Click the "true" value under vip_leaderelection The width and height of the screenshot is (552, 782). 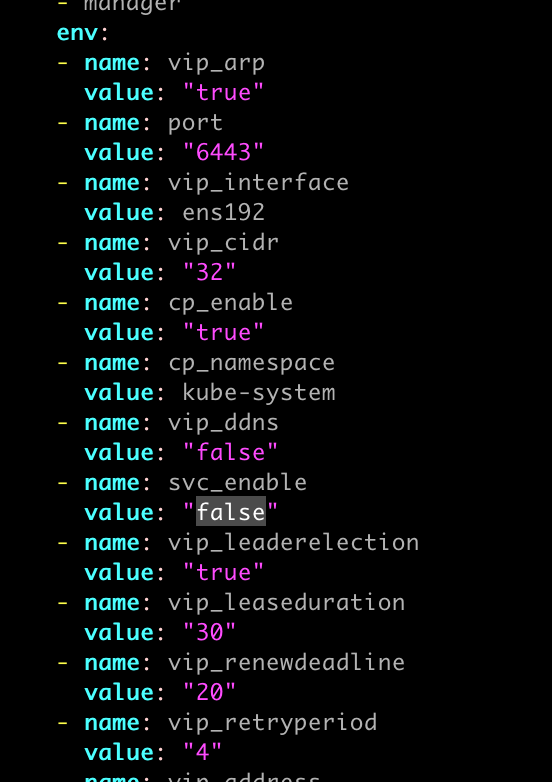tap(223, 572)
